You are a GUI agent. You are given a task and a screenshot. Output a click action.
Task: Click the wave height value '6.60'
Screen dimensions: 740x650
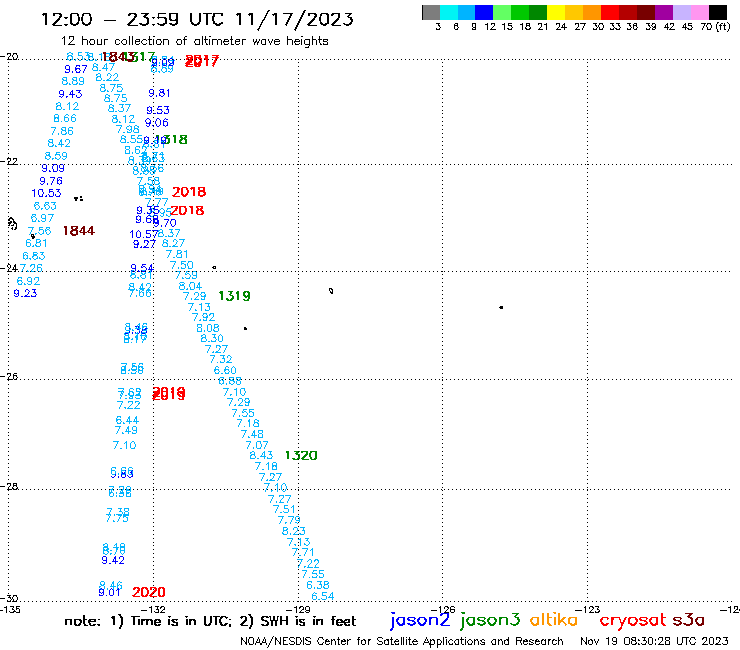coord(225,371)
